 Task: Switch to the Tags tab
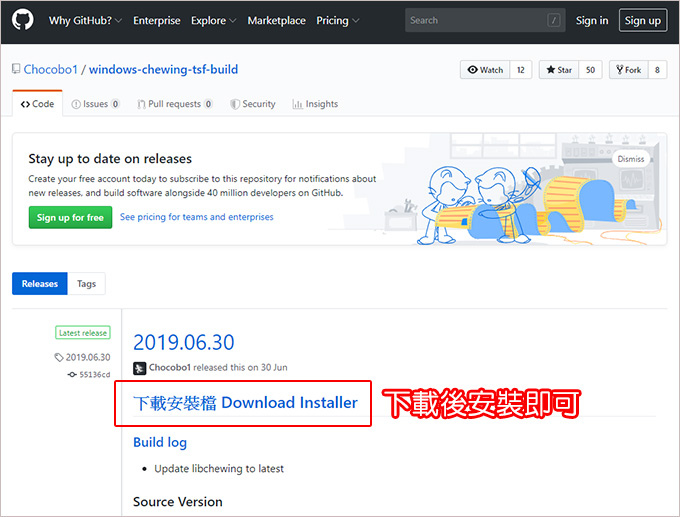86,284
